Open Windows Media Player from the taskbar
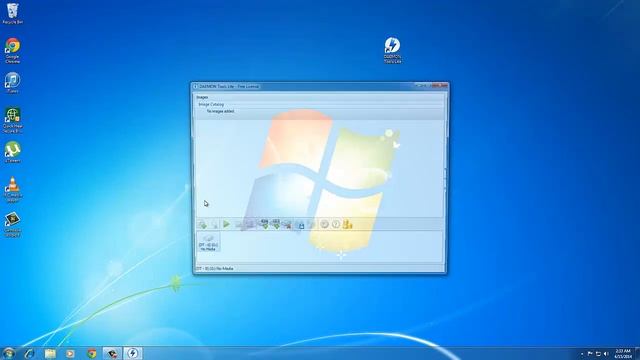This screenshot has width=640, height=360. 71,353
